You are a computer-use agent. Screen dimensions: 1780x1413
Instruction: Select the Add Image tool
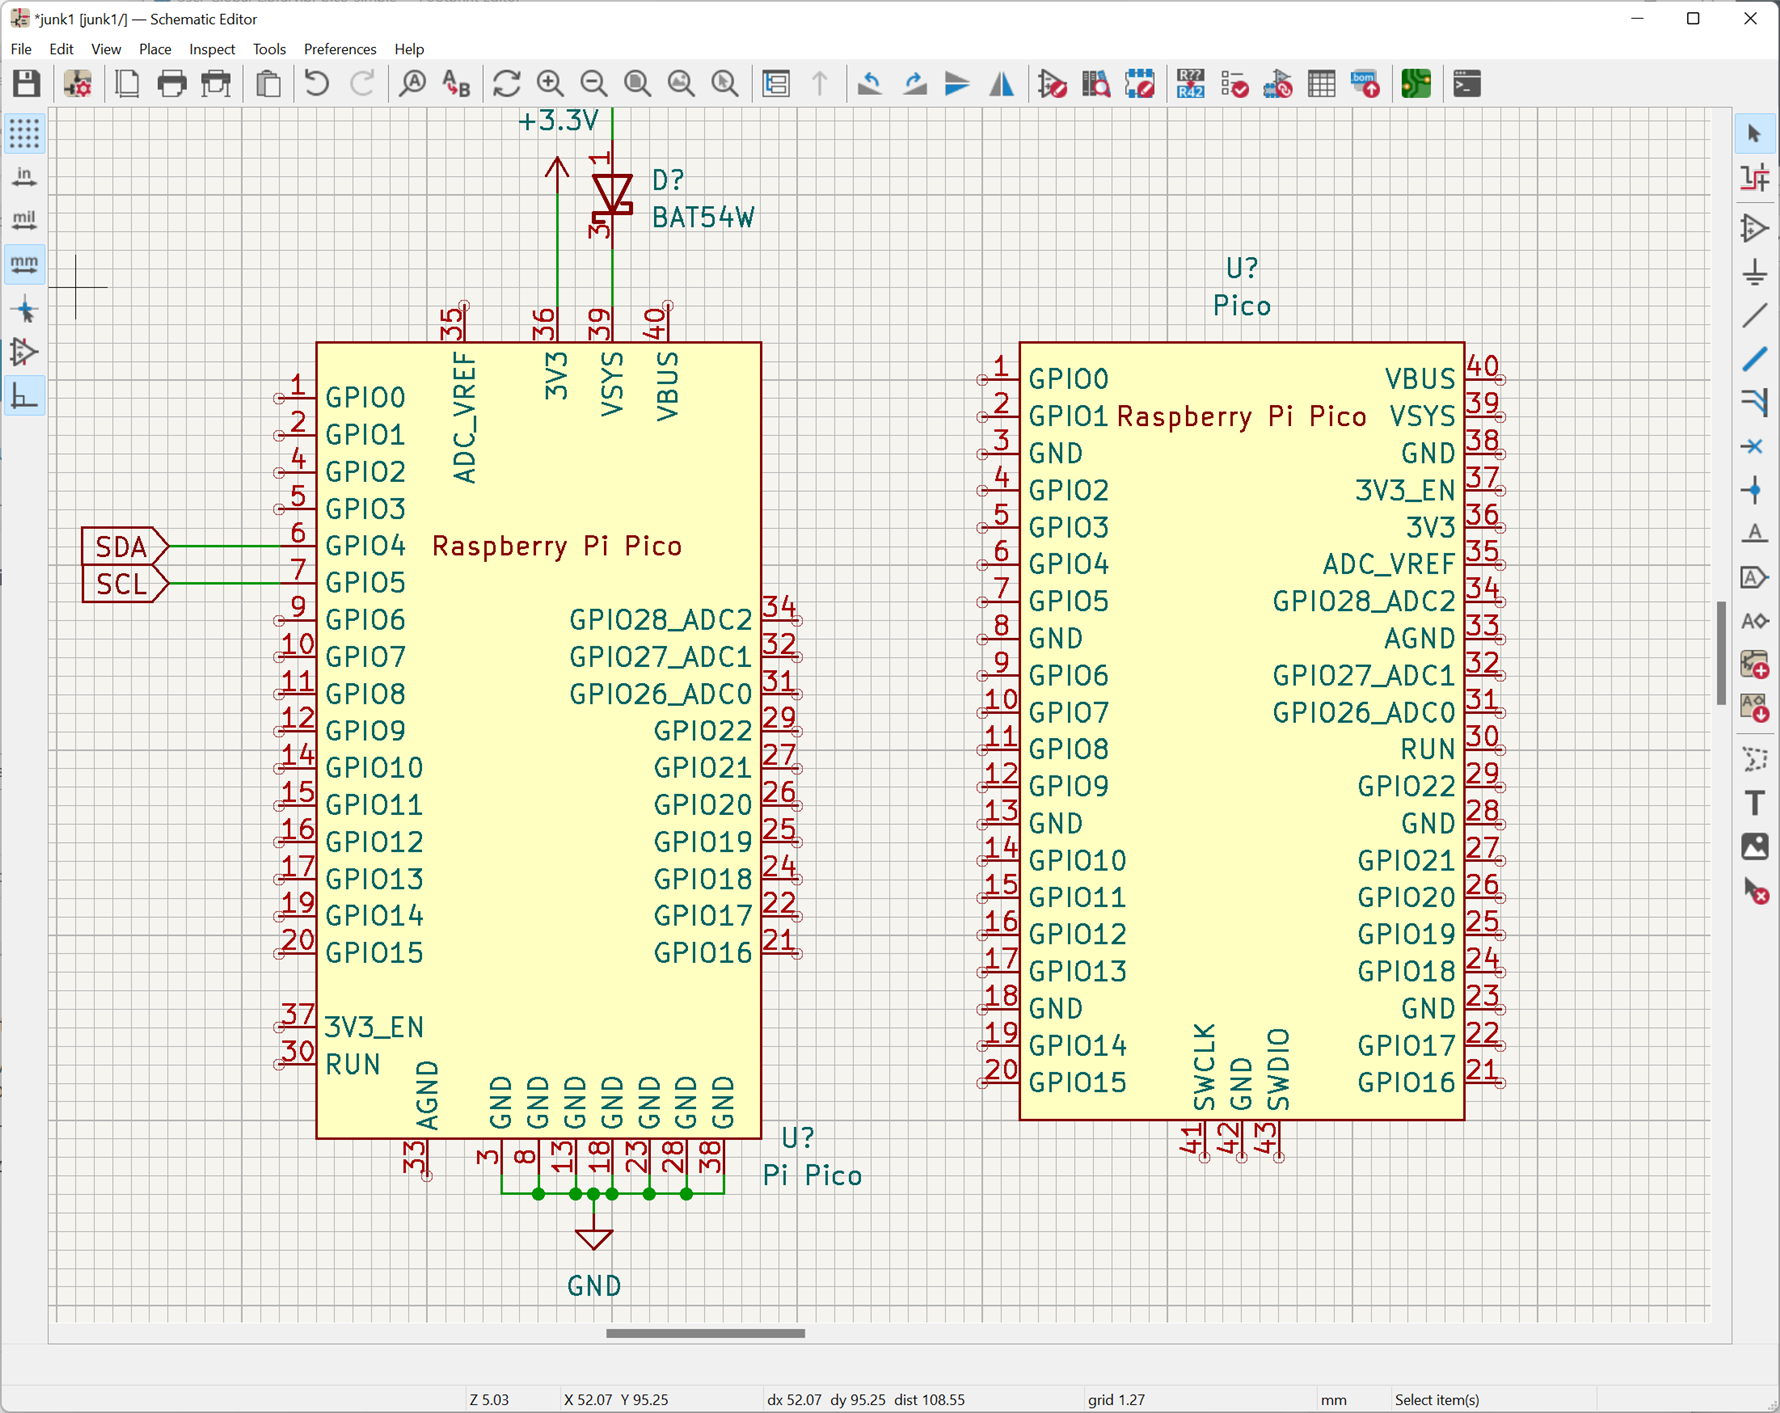(1755, 847)
